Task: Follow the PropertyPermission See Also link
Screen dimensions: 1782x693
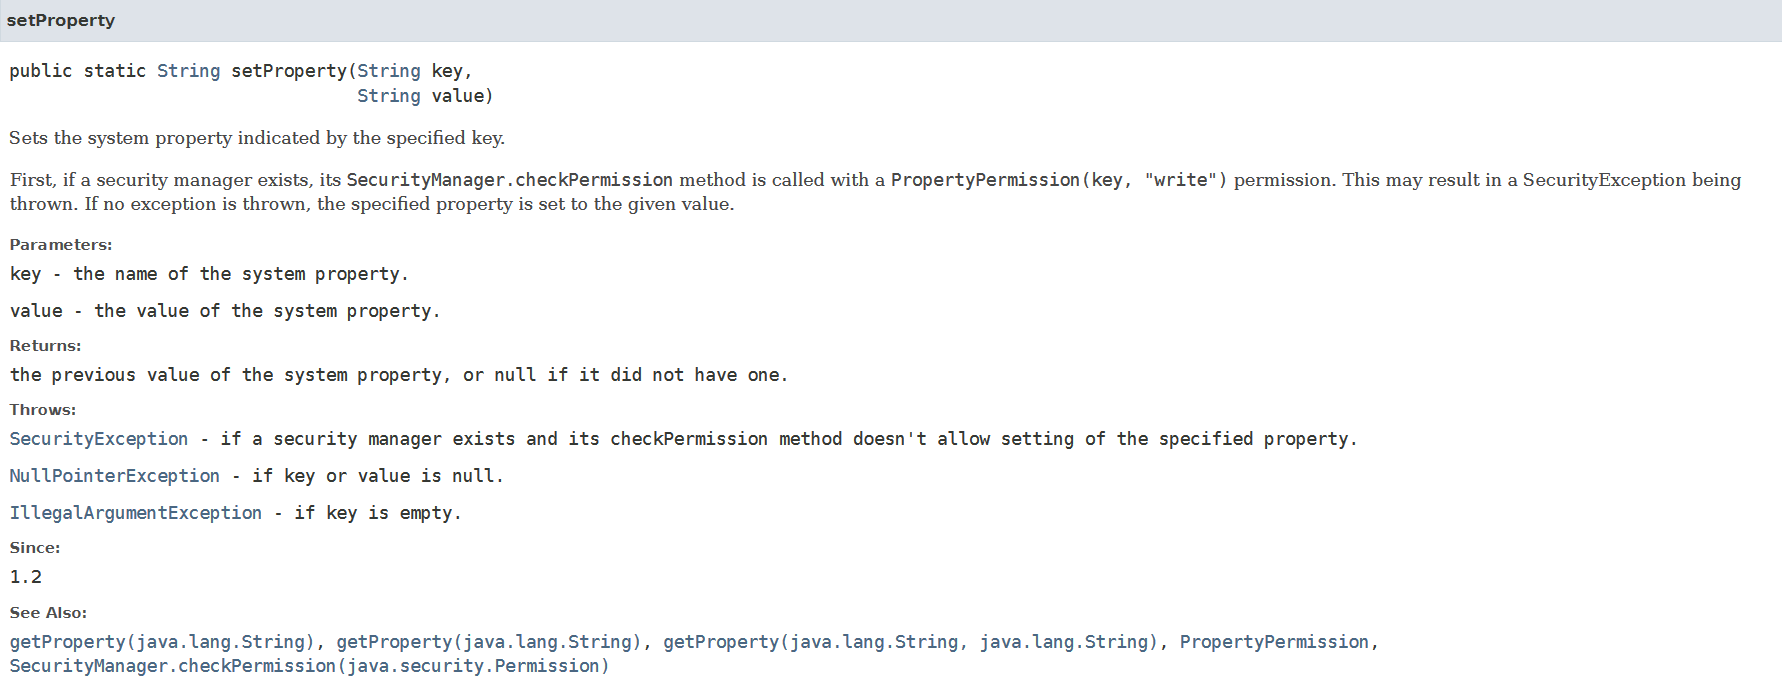Action: click(1273, 642)
